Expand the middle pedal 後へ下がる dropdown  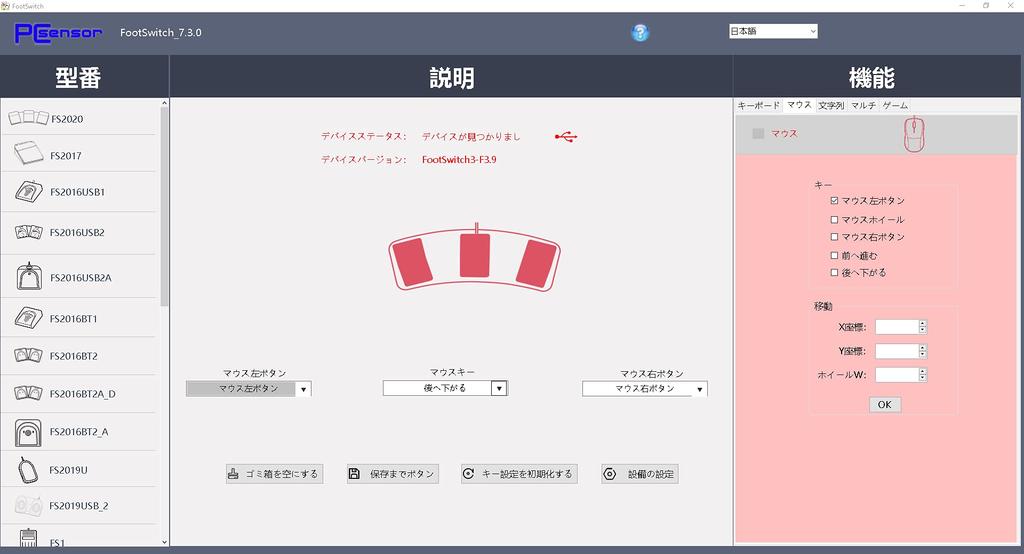pyautogui.click(x=499, y=388)
